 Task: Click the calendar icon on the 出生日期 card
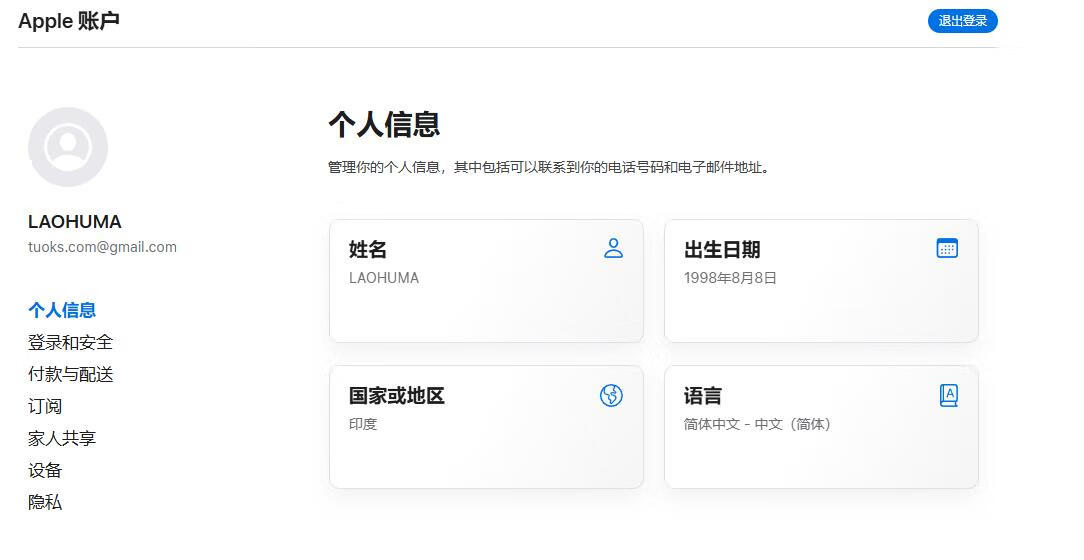click(x=947, y=249)
